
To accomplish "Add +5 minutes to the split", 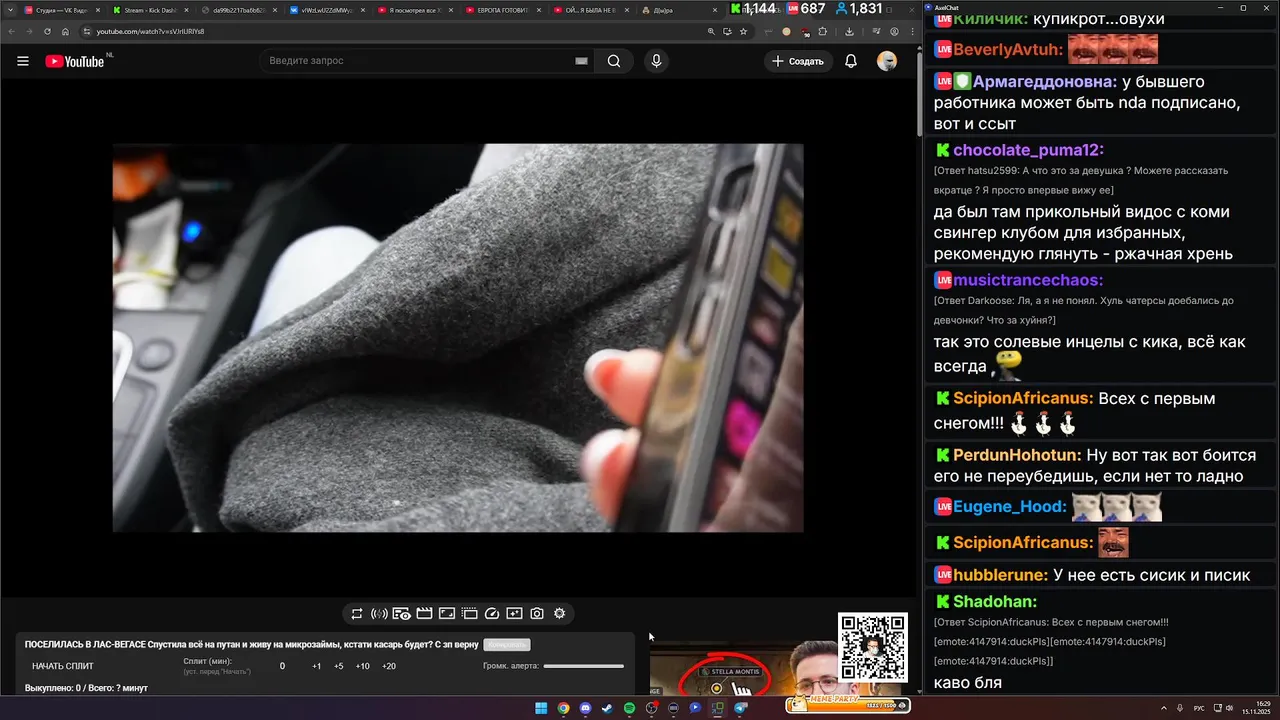I will coord(339,666).
